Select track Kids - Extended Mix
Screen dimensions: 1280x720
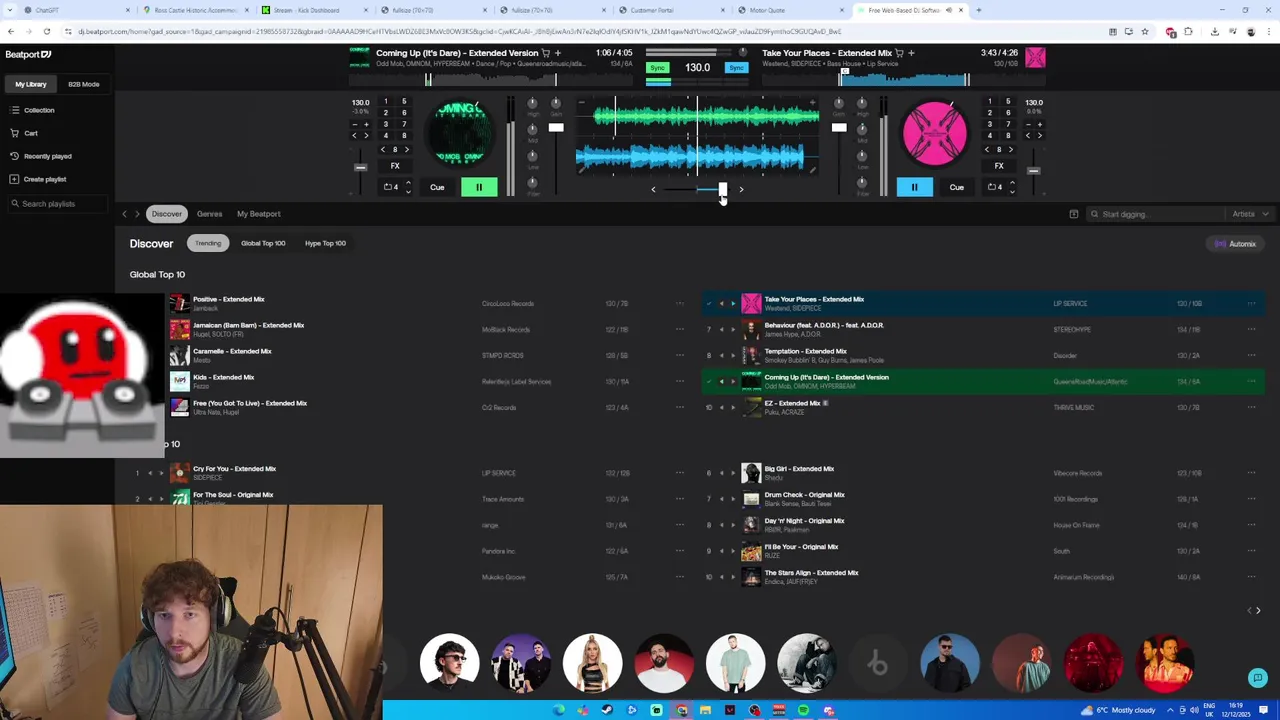(x=224, y=377)
